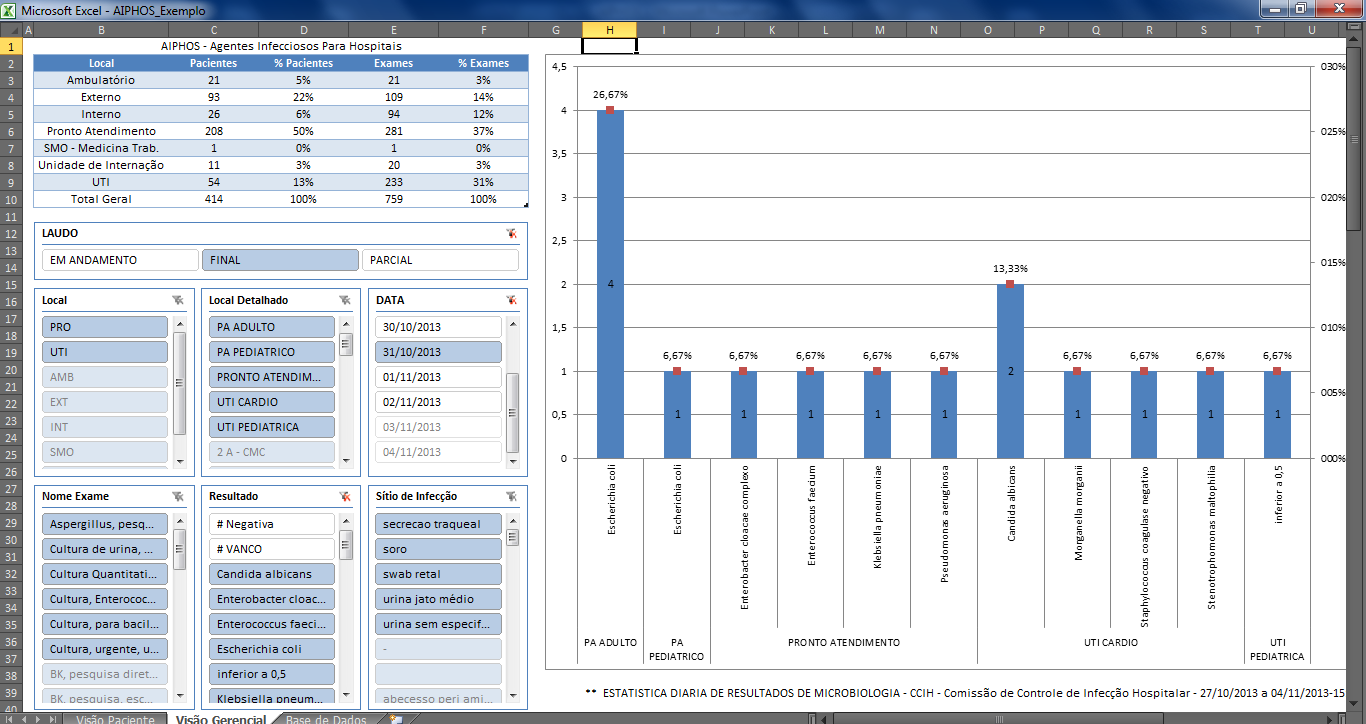The width and height of the screenshot is (1366, 724).
Task: Toggle UTI PEDIATRICA in Local Detalhado slicer
Action: 271,427
